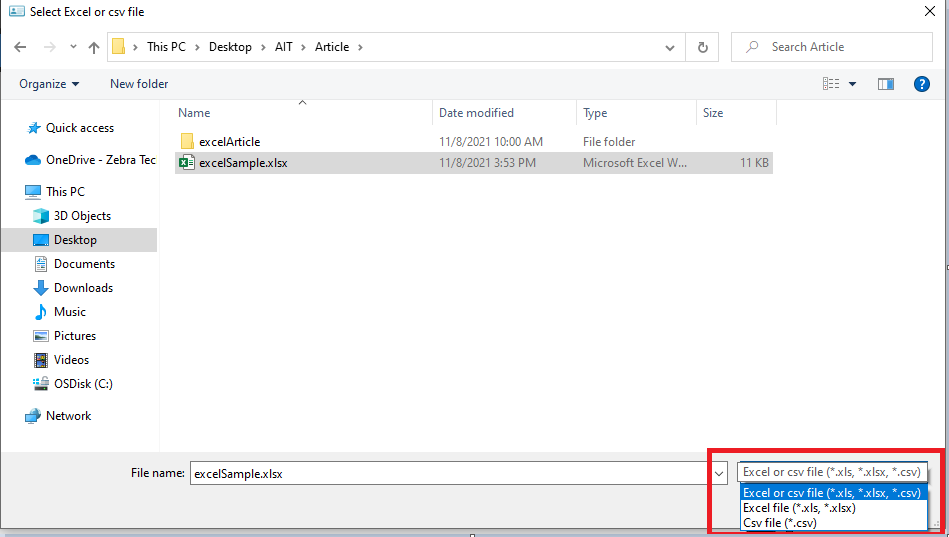Expand chevron after Desktop in path
This screenshot has height=537, width=949.
pyautogui.click(x=263, y=47)
